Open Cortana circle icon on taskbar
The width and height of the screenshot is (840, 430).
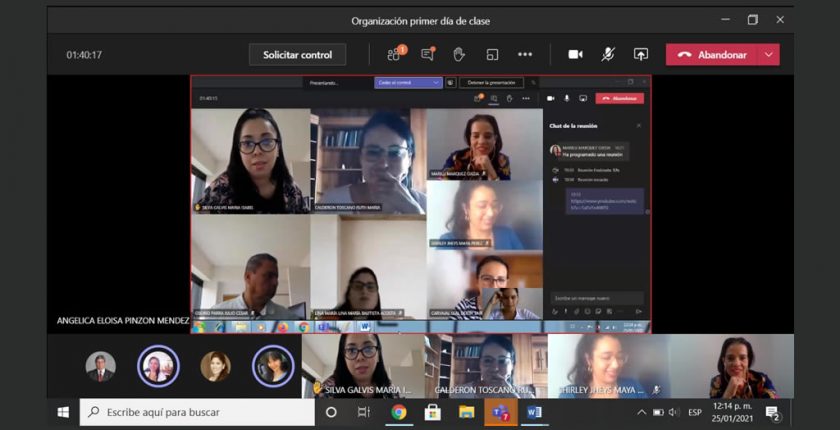(331, 412)
